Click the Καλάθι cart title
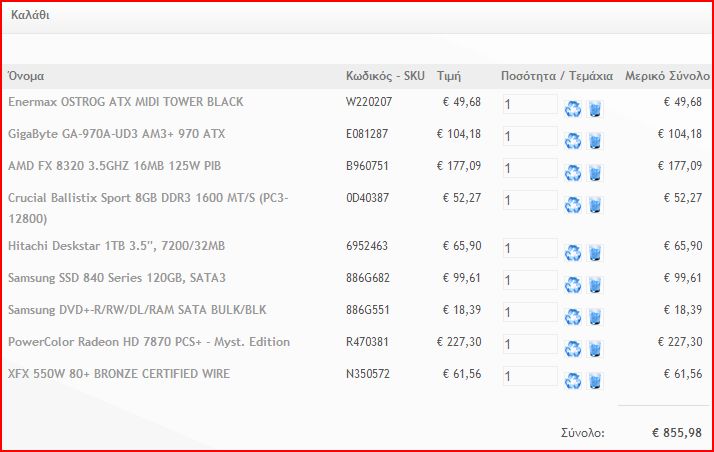Image resolution: width=714 pixels, height=452 pixels. (x=31, y=15)
